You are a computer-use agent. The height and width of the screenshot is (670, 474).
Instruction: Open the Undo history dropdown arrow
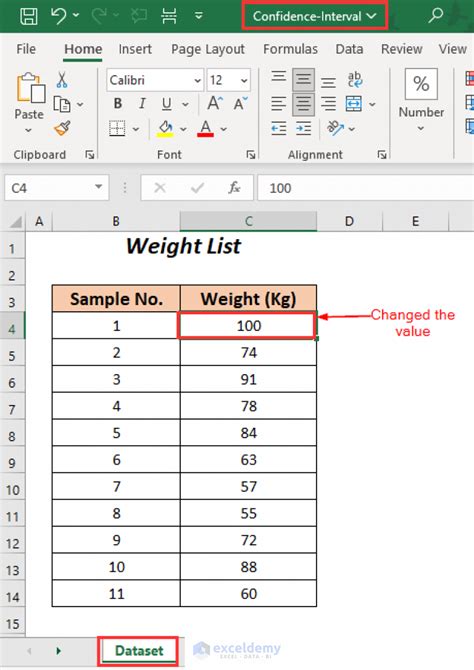(x=76, y=15)
